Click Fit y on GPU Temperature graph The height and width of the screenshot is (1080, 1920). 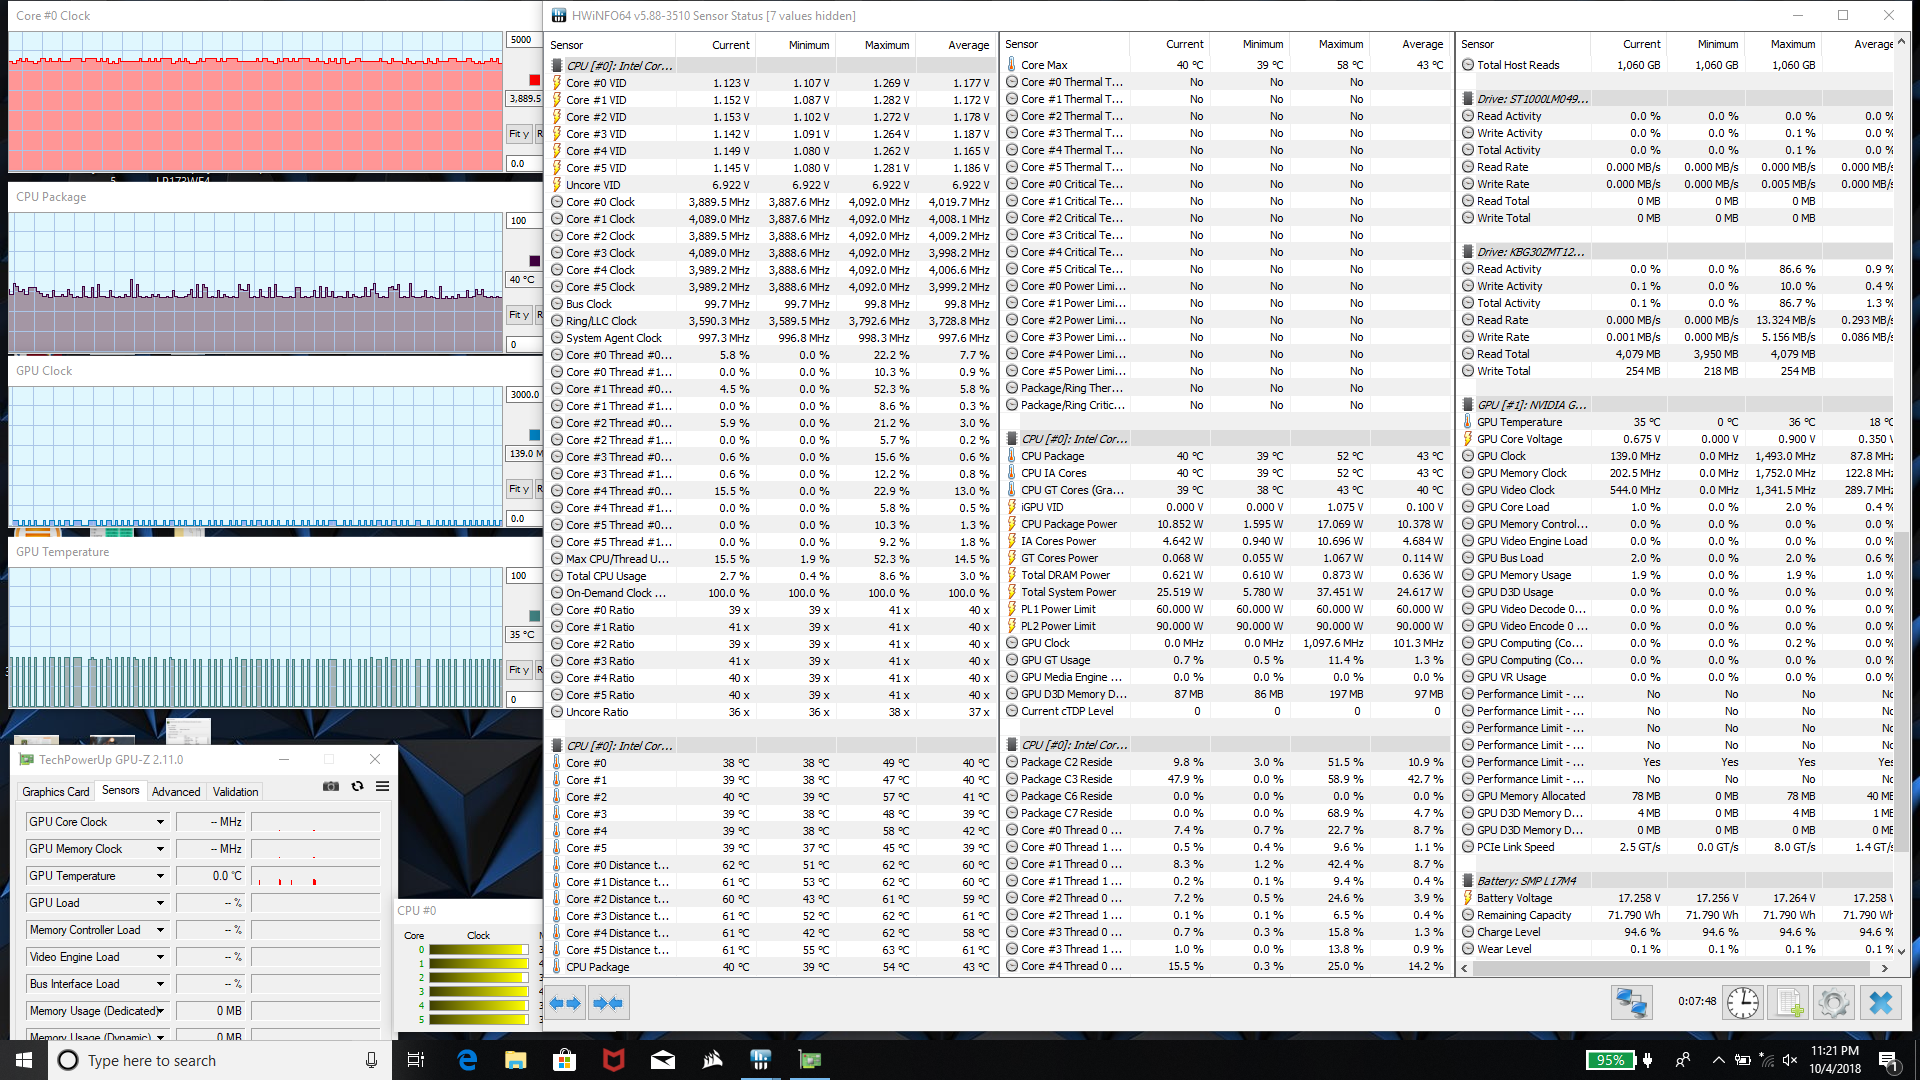(x=518, y=670)
